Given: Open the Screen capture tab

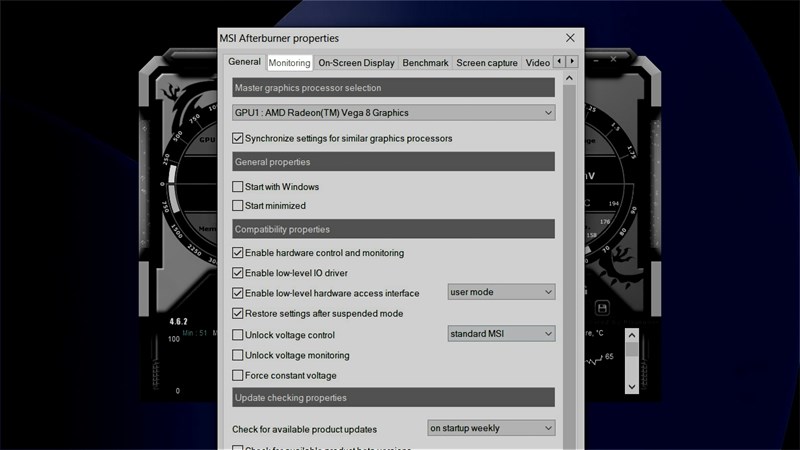Looking at the screenshot, I should (487, 63).
